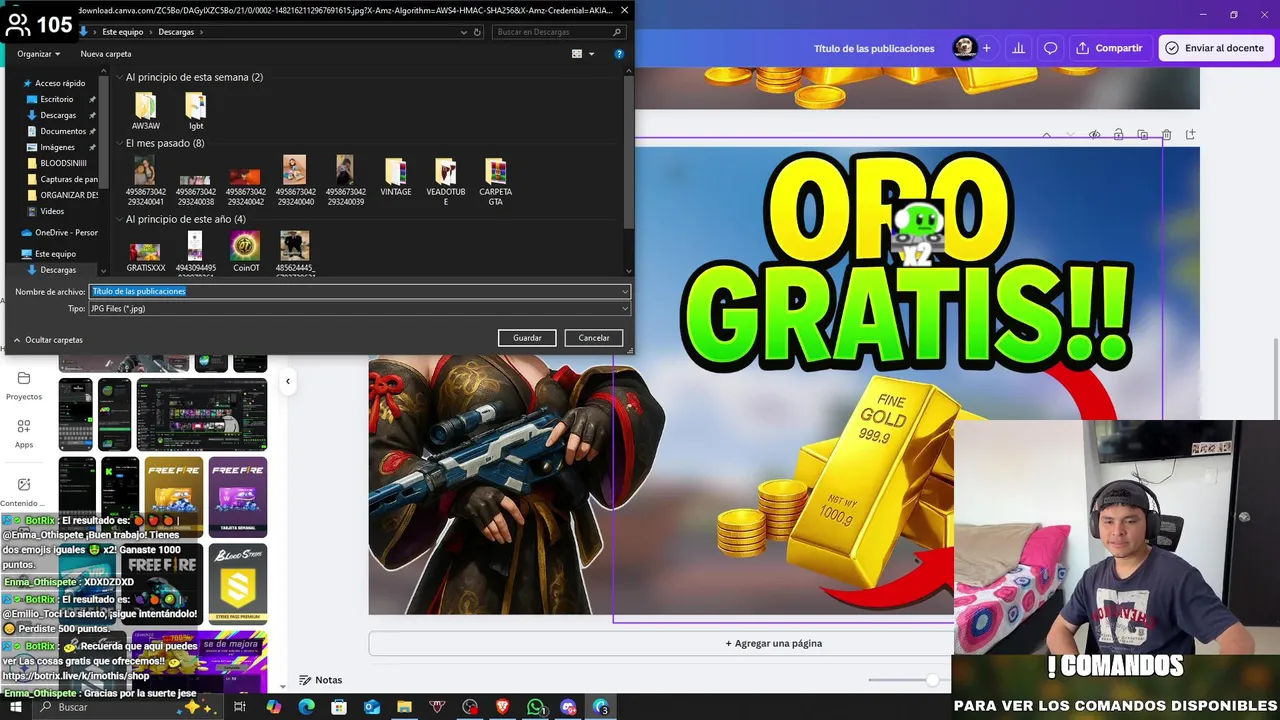Select the BLOODSINIIII folder in navigation pane
The width and height of the screenshot is (1280, 720).
56,163
